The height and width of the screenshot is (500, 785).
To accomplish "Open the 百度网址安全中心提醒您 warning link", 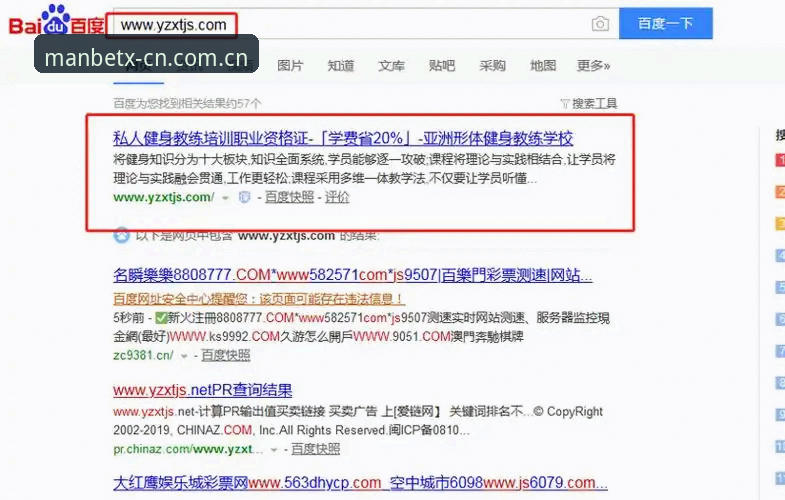I will pos(259,299).
